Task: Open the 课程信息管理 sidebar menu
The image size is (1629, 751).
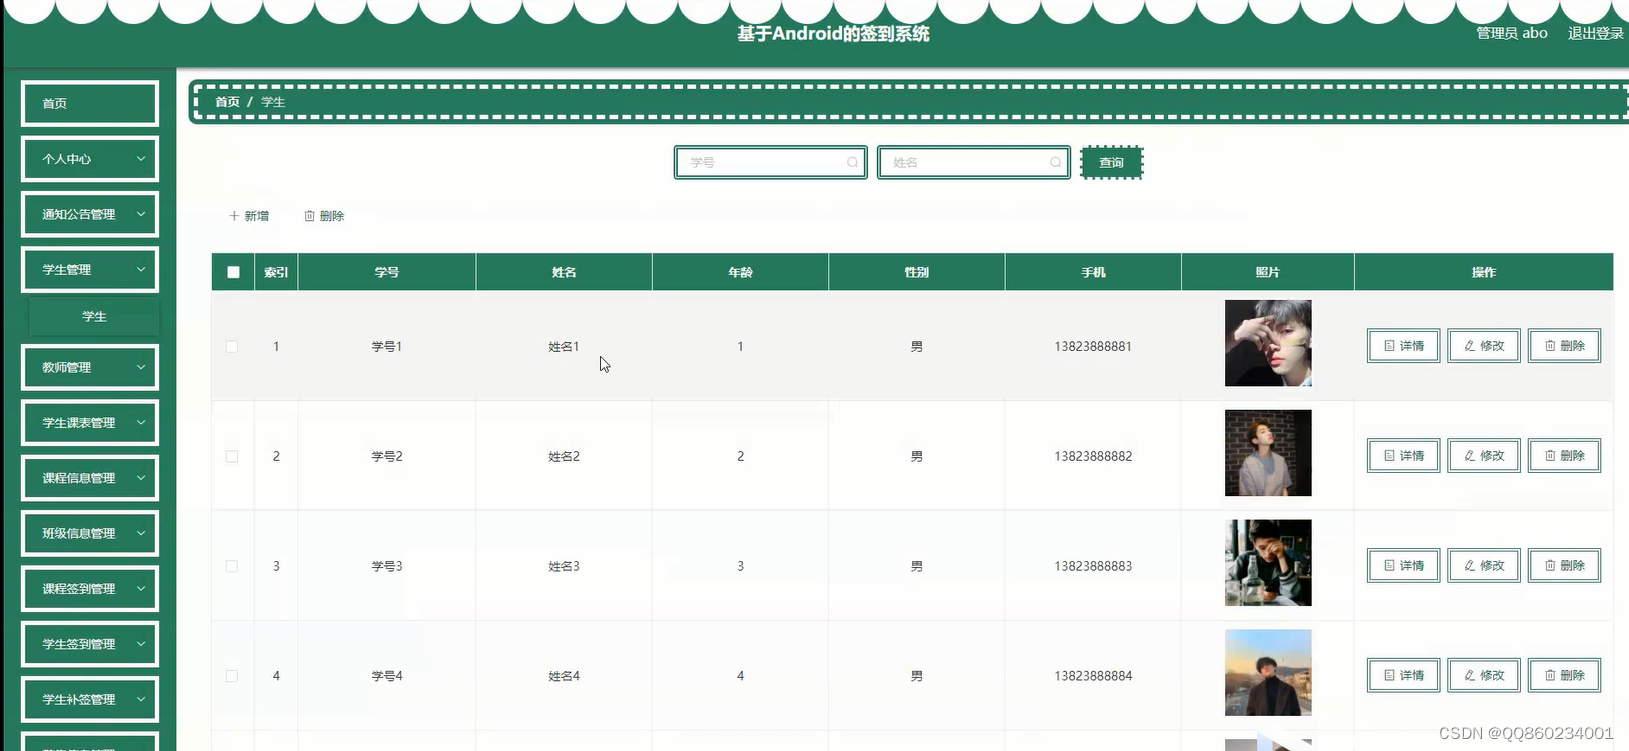Action: tap(90, 478)
